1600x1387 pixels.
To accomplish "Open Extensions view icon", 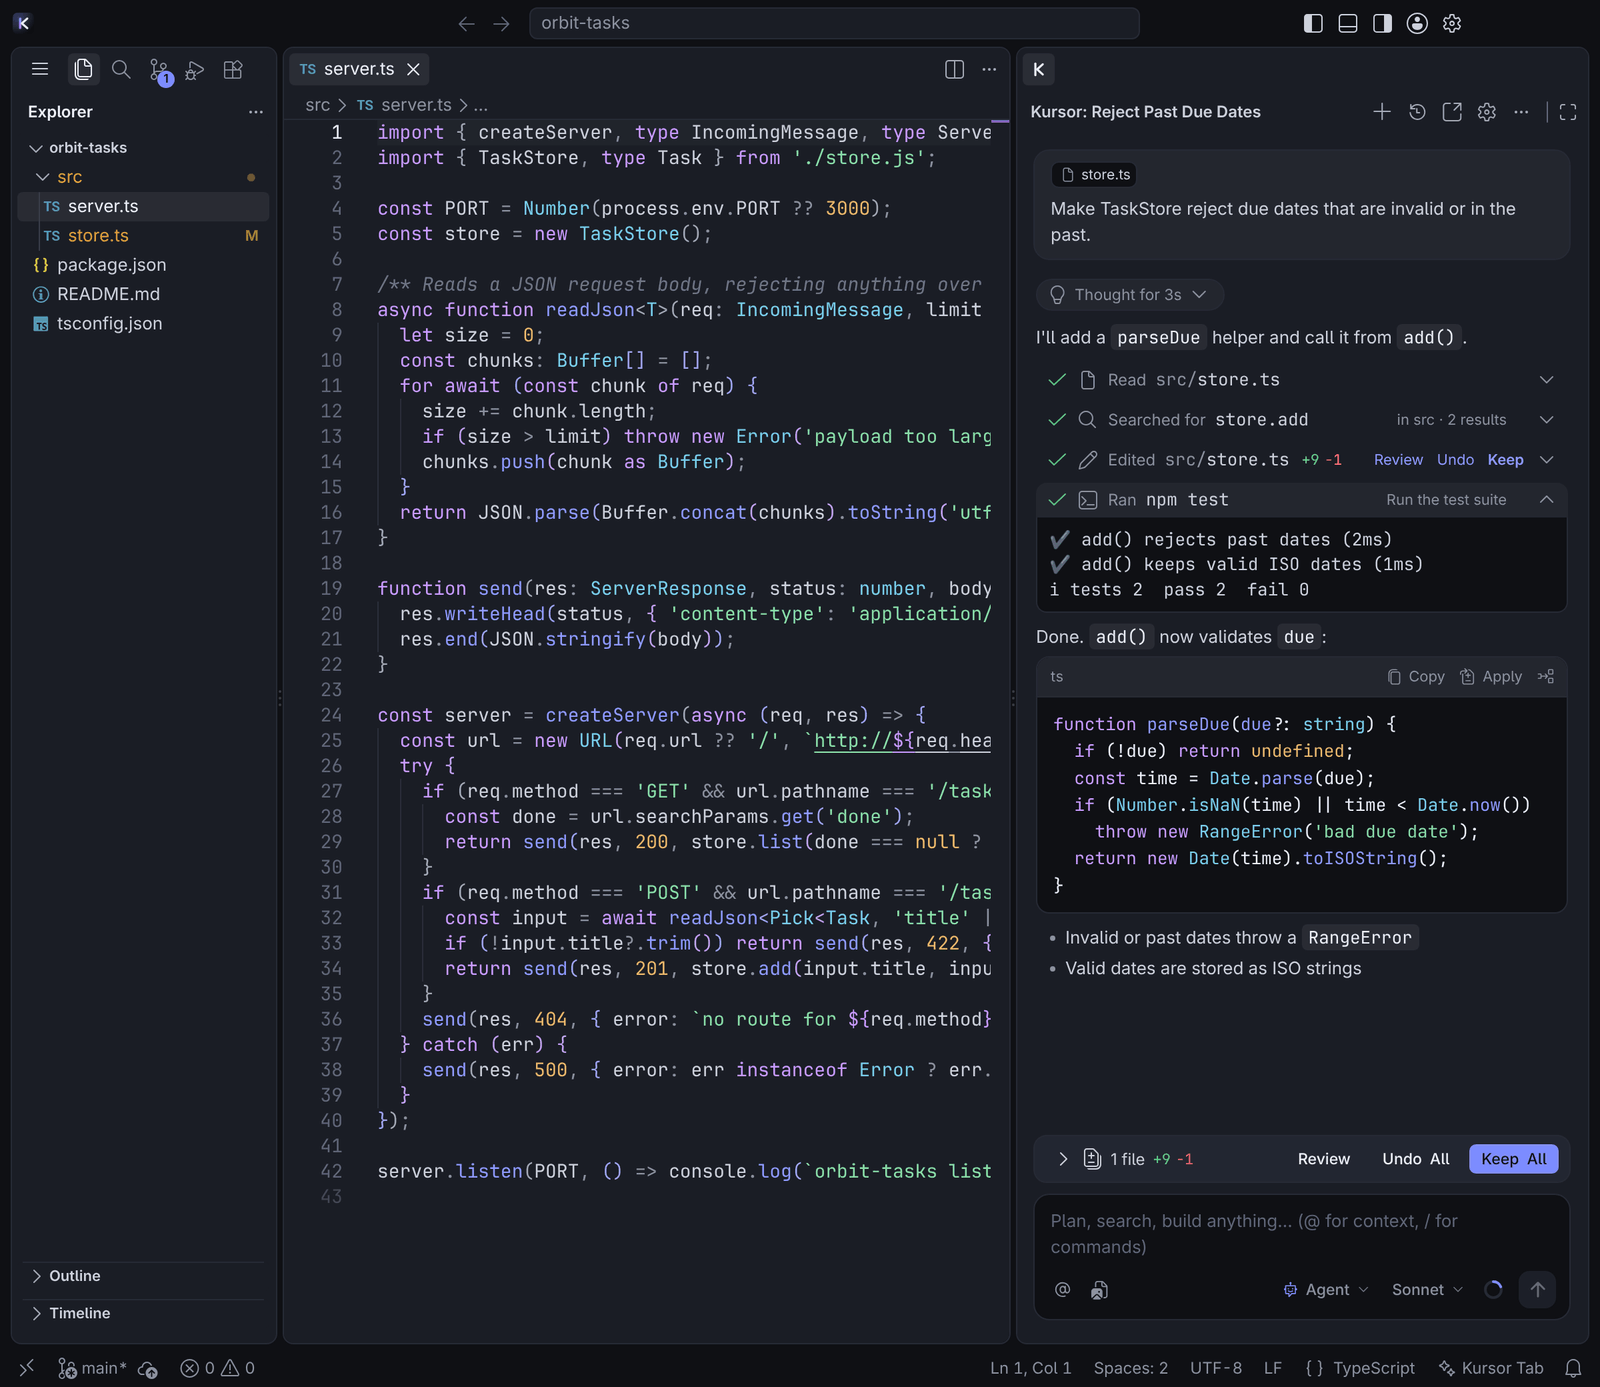I will (233, 69).
